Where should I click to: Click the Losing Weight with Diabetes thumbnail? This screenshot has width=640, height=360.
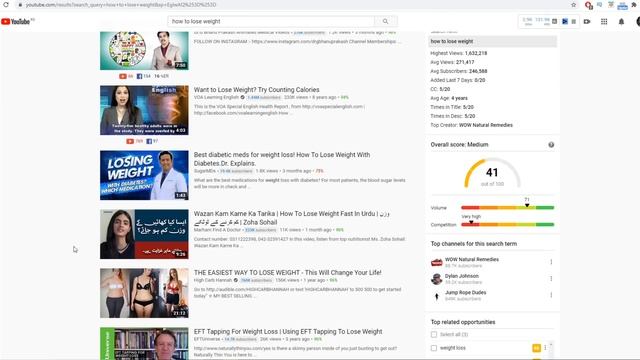144,176
